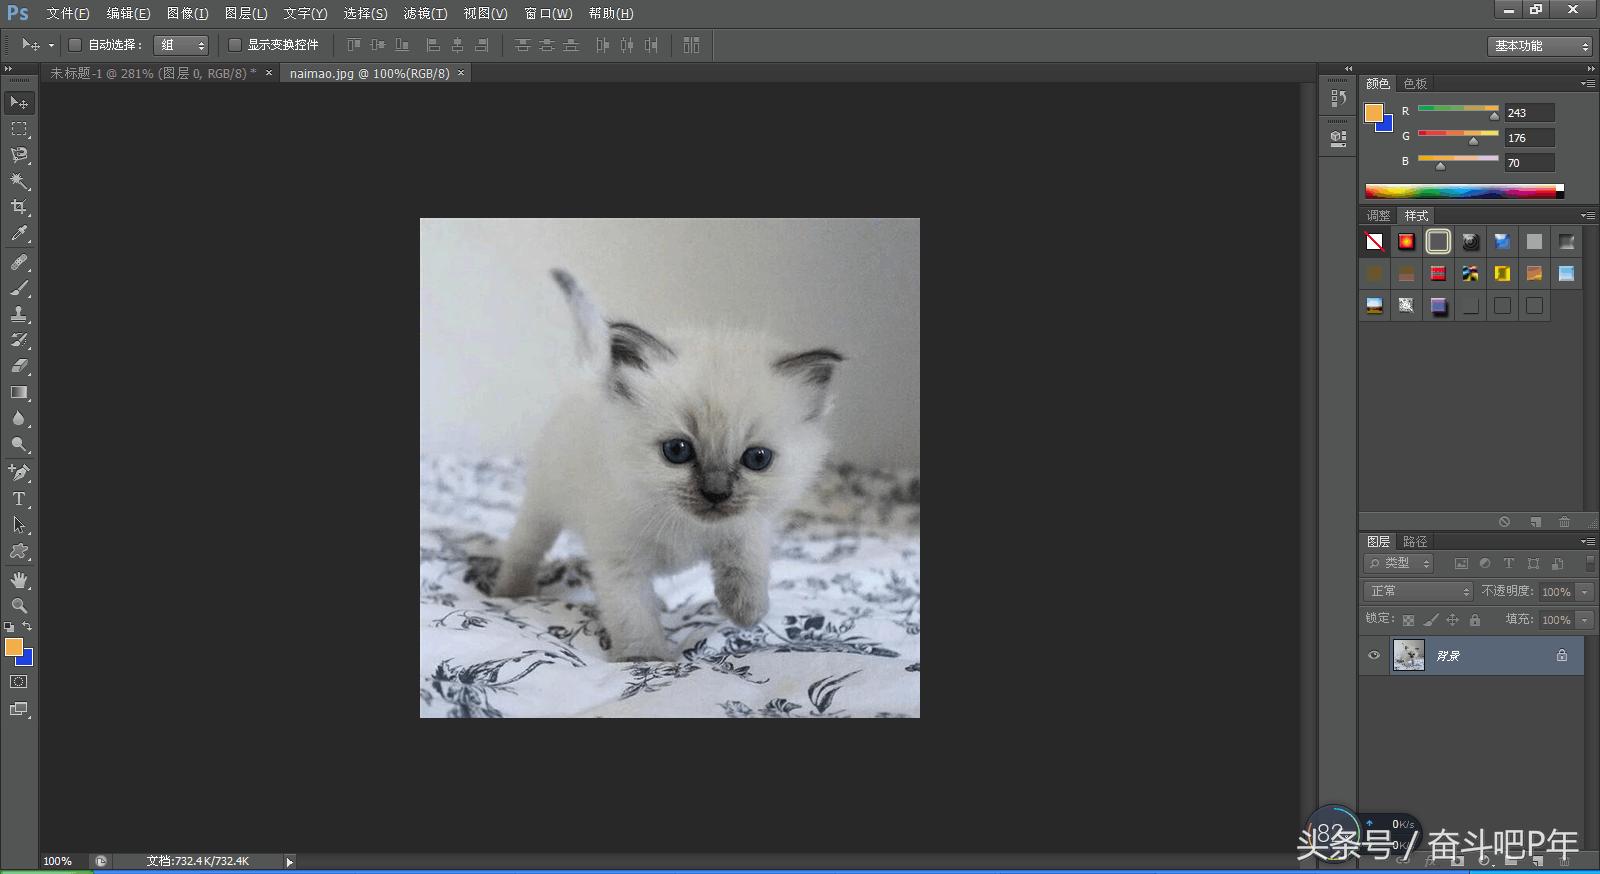The image size is (1600, 874).
Task: Select the Gradient tool
Action: (x=19, y=393)
